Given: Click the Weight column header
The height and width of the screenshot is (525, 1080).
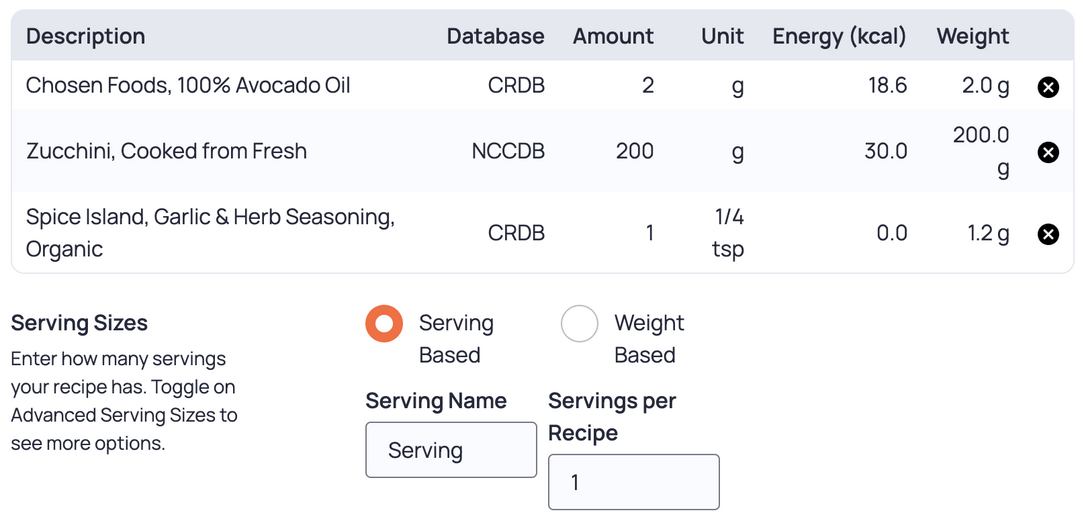Looking at the screenshot, I should pyautogui.click(x=973, y=36).
